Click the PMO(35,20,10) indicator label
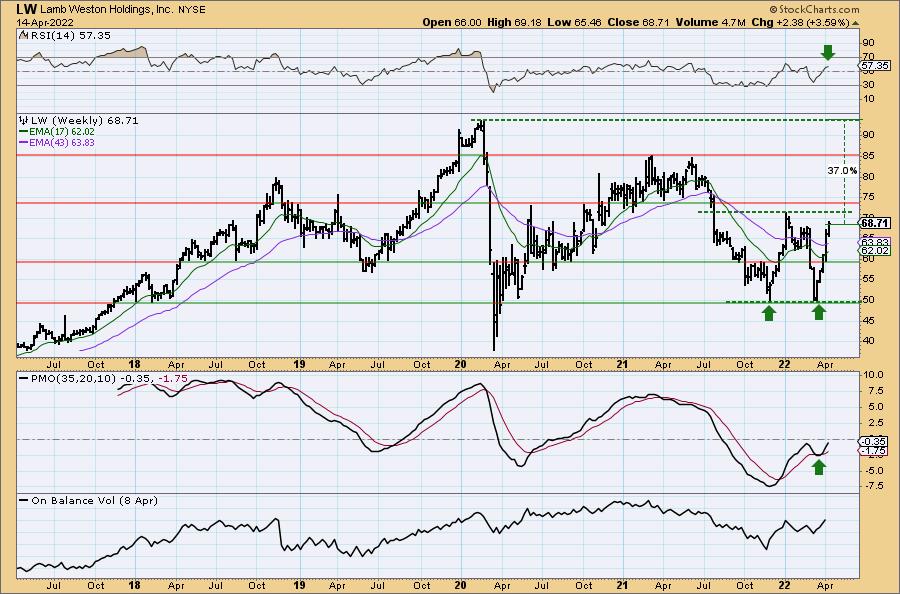 (74, 379)
